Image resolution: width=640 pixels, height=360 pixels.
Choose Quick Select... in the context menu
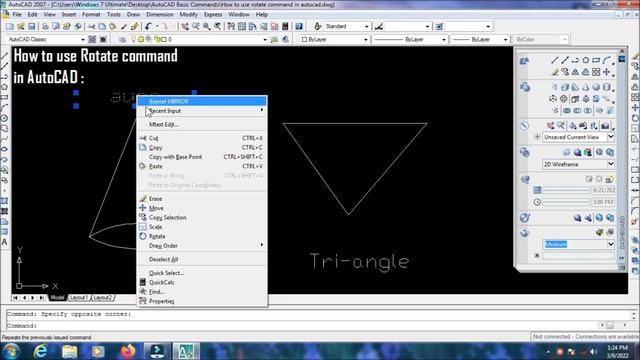[202, 273]
